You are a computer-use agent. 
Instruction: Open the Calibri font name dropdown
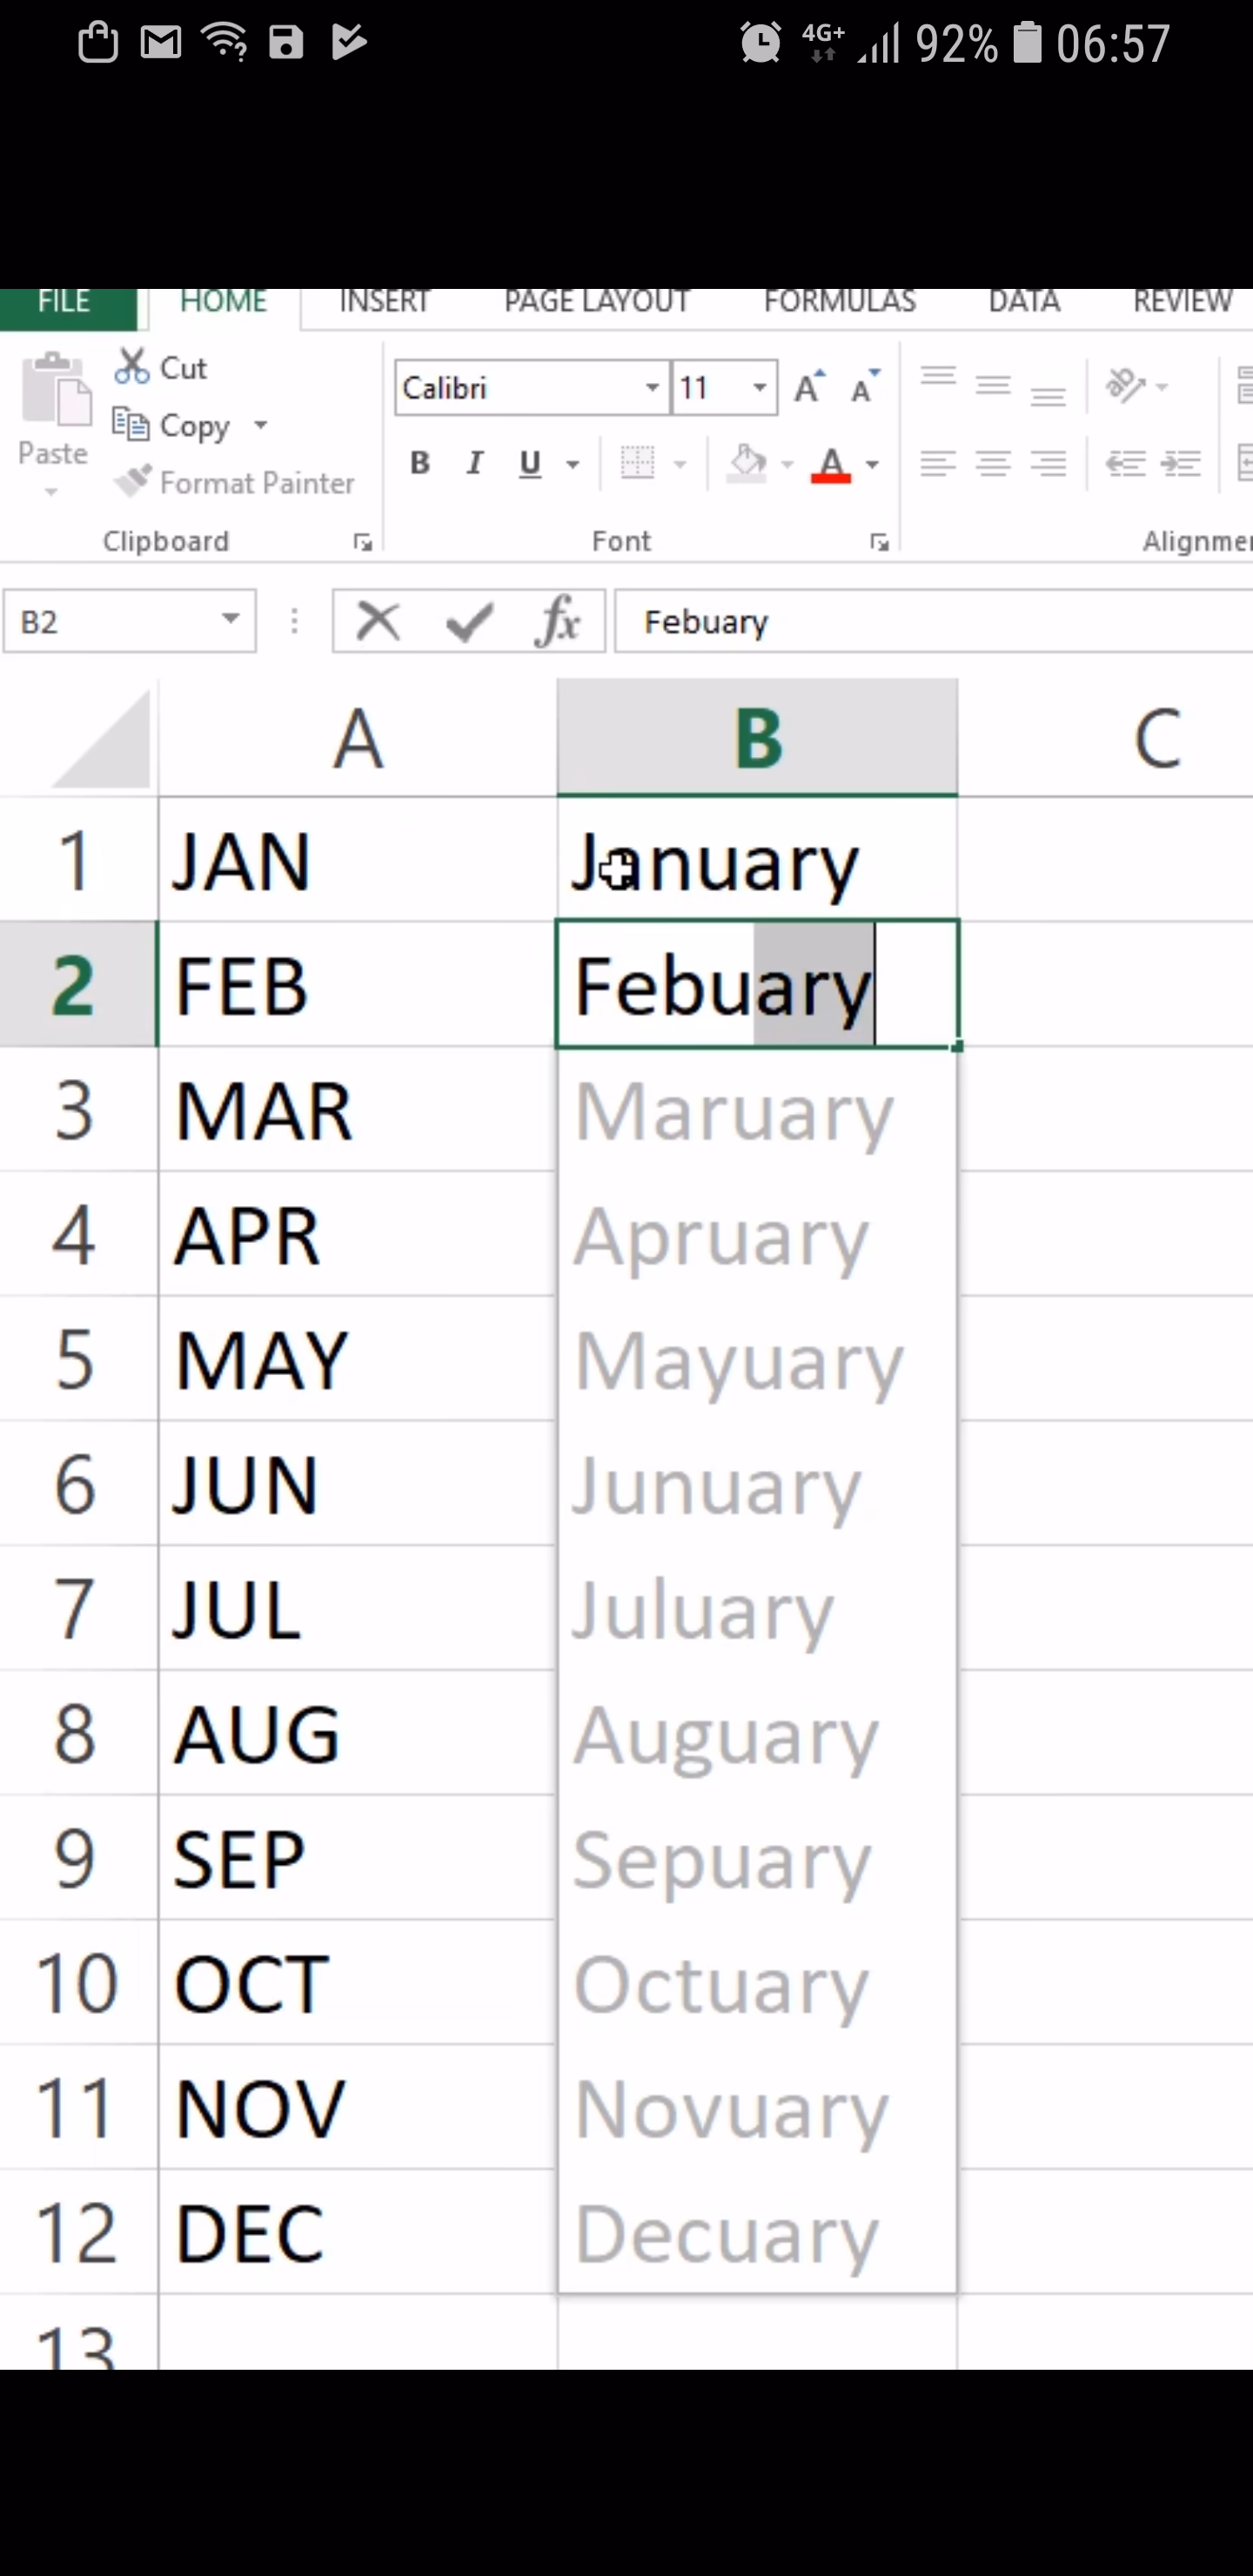652,387
